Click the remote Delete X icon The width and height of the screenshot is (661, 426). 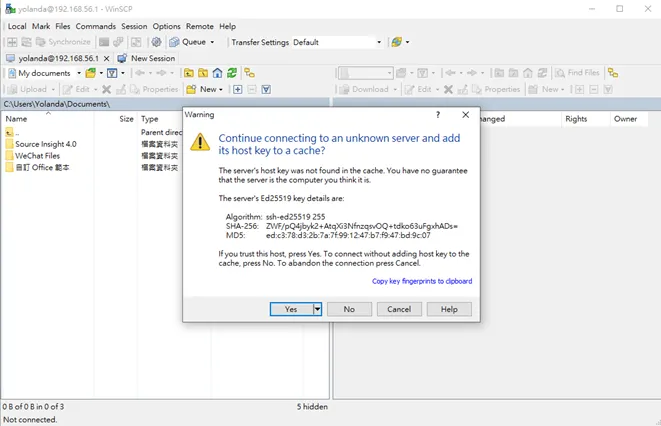tap(449, 89)
